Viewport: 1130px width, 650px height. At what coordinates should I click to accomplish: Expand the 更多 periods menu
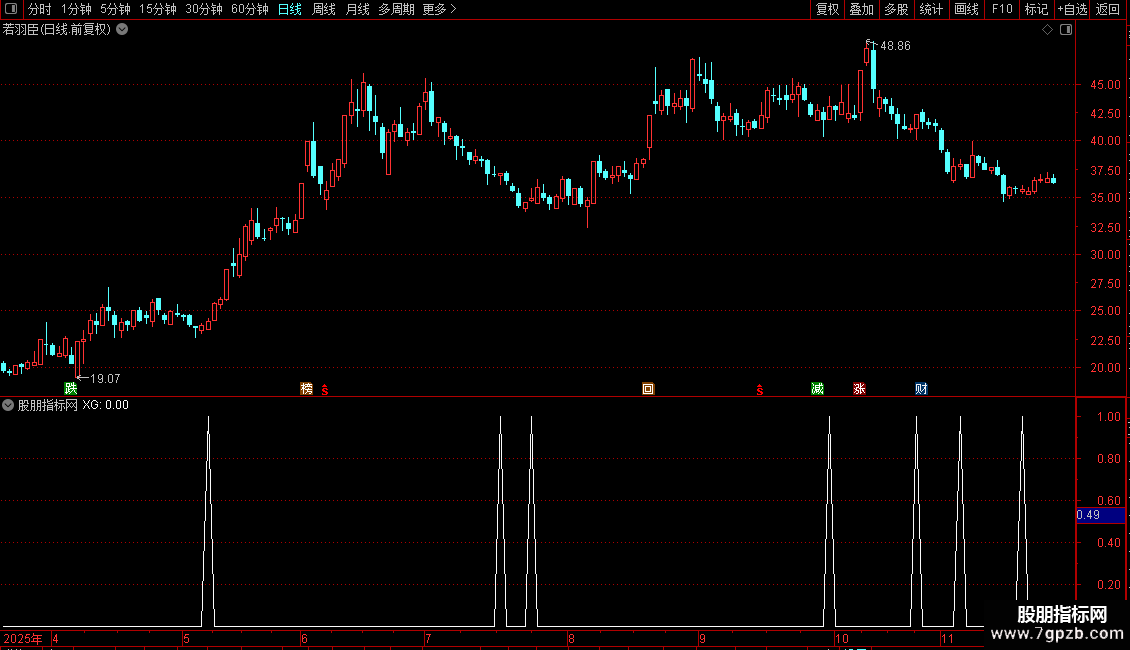[x=439, y=9]
